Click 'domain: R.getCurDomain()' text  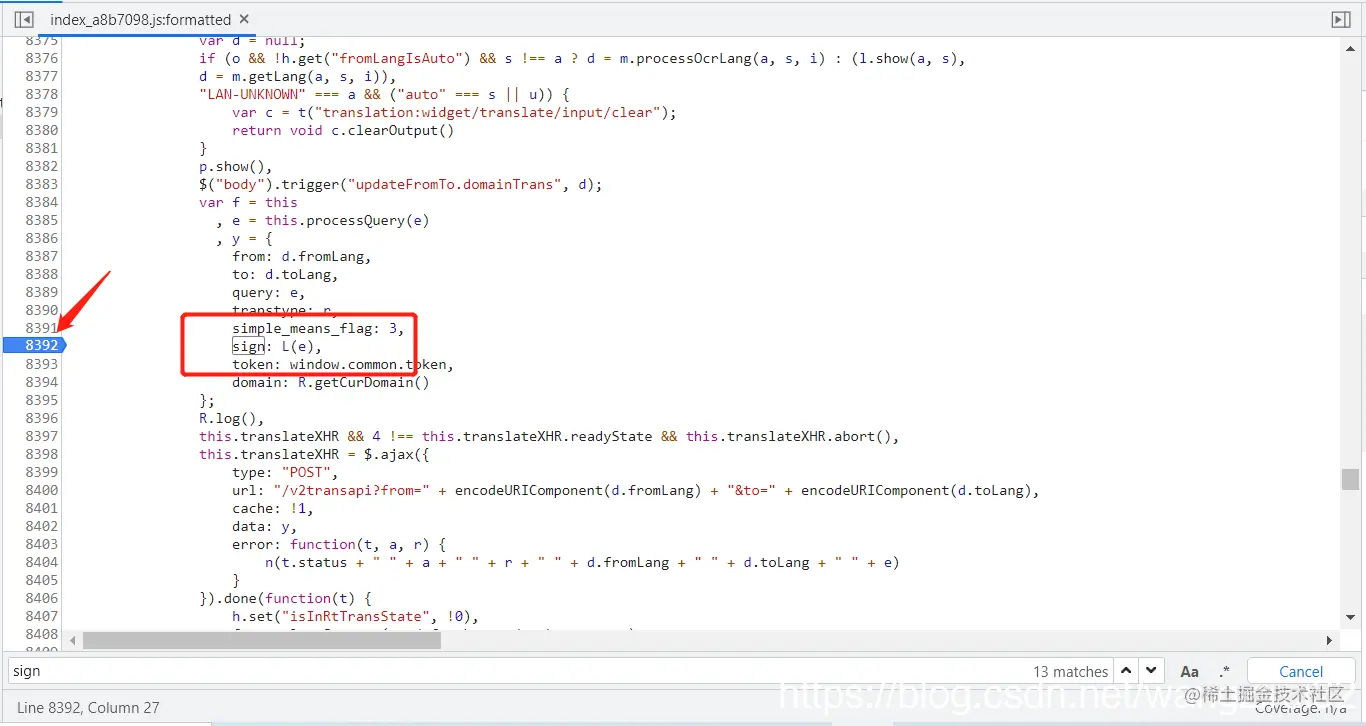coord(330,382)
